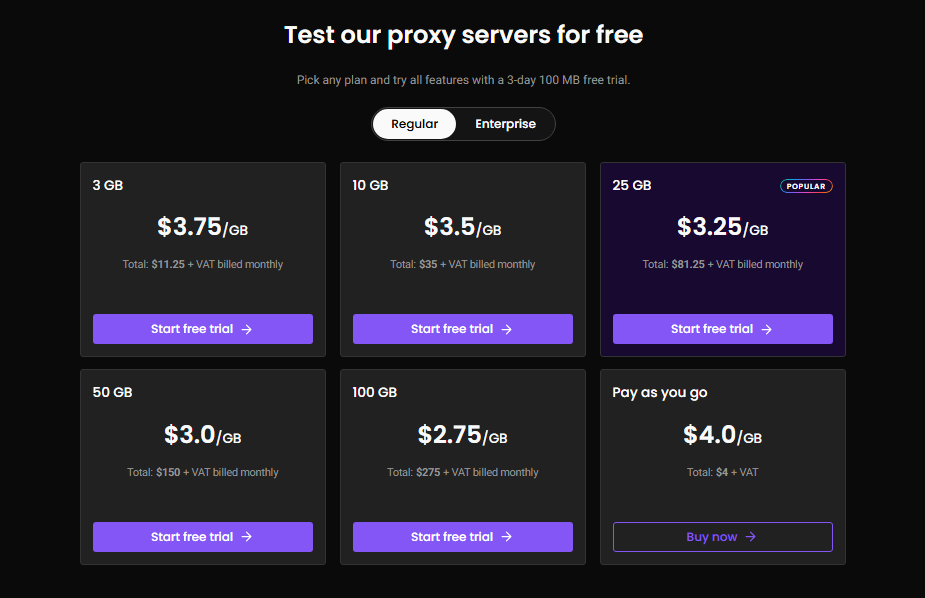The height and width of the screenshot is (598, 925).
Task: Click the Pay as you go card title
Action: 660,393
